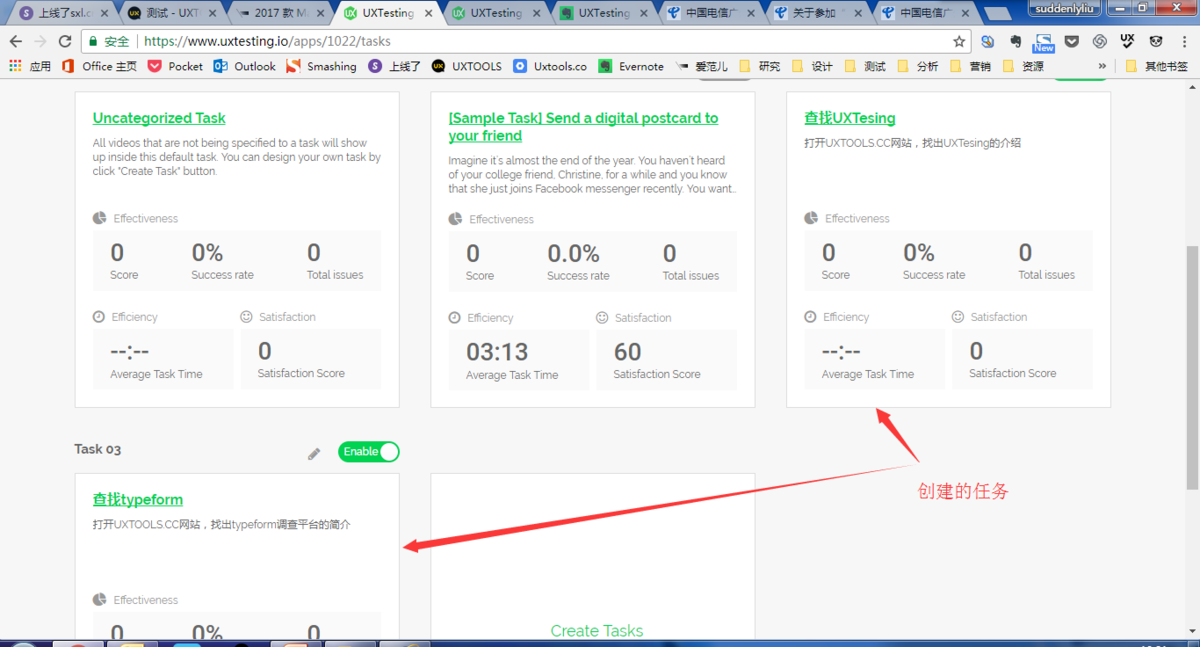Image resolution: width=1200 pixels, height=647 pixels.
Task: Expand the 分析 bookmarks folder
Action: 918,66
